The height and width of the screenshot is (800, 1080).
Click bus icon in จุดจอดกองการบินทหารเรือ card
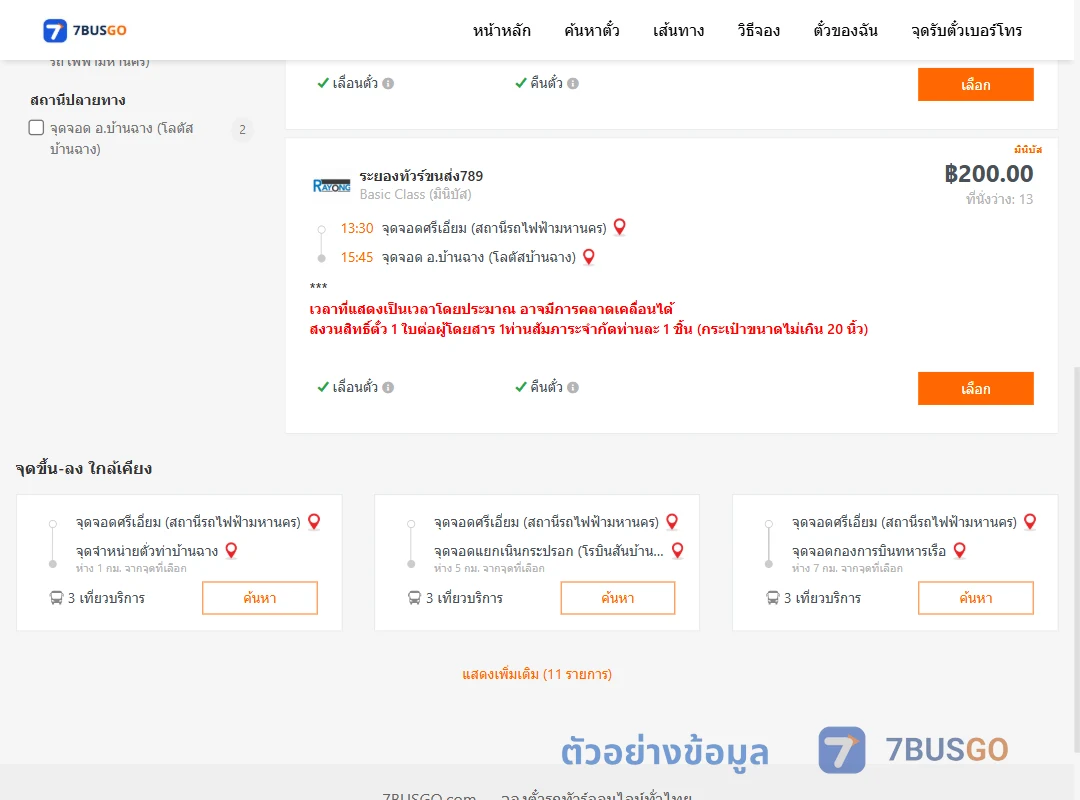773,597
